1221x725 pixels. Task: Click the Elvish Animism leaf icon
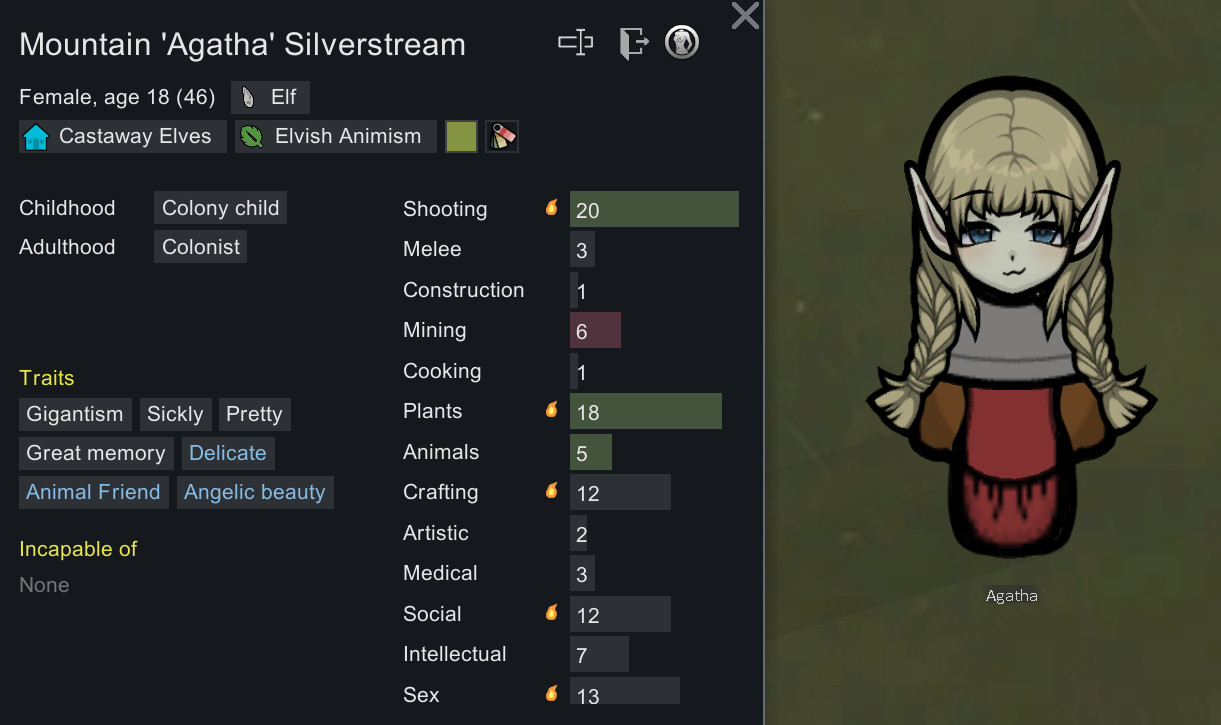click(252, 137)
